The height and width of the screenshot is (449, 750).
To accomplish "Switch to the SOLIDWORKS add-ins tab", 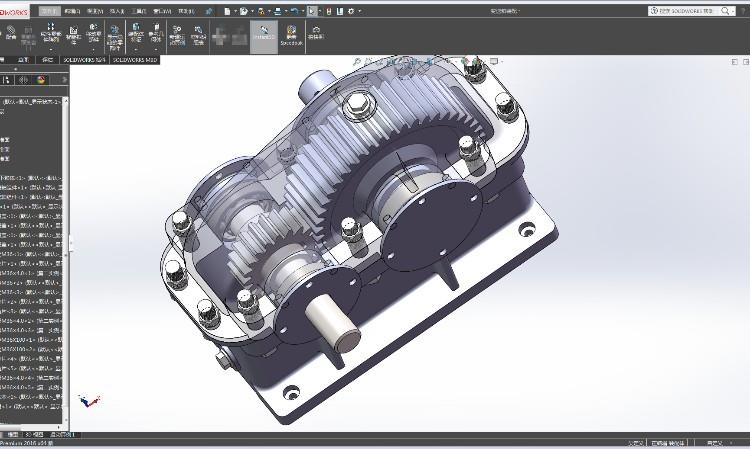I will tap(85, 60).
